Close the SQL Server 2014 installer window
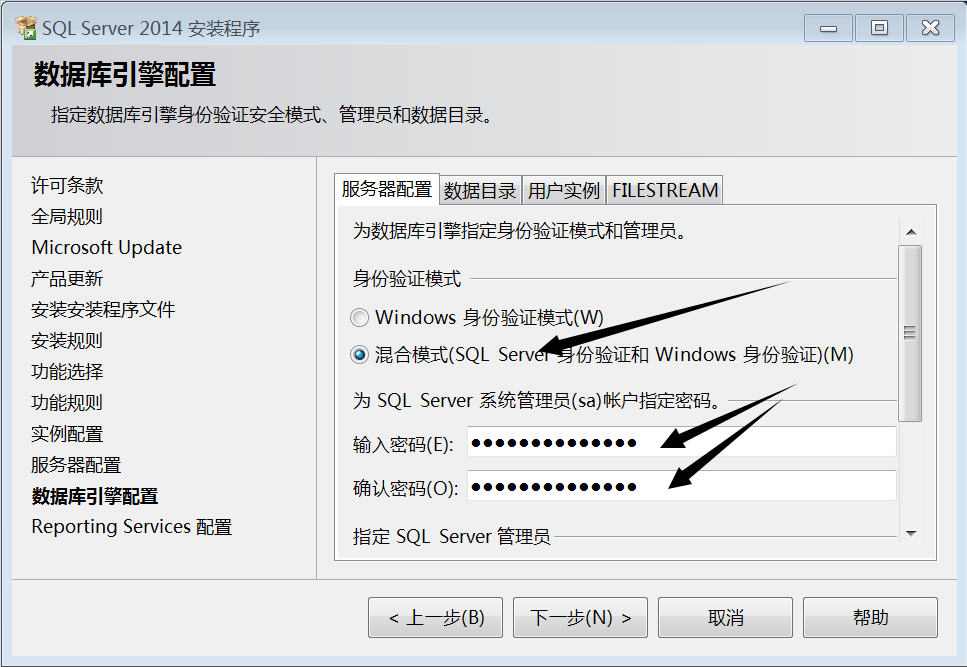This screenshot has height=667, width=967. pos(930,28)
